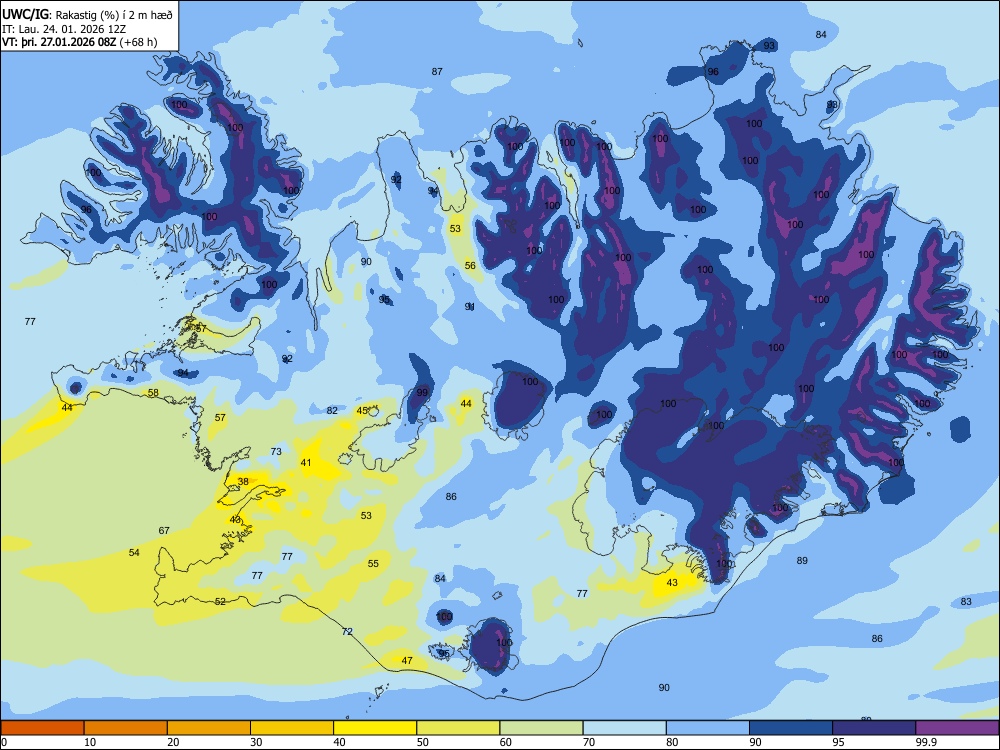Click the dark orange 0–10 legend swatch

click(42, 728)
